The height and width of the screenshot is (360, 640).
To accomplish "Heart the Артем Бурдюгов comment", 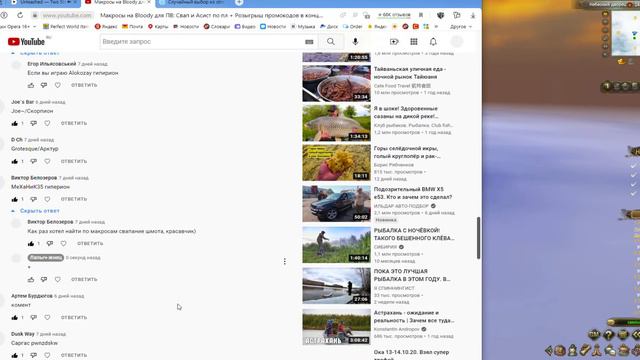I will [x=47, y=317].
